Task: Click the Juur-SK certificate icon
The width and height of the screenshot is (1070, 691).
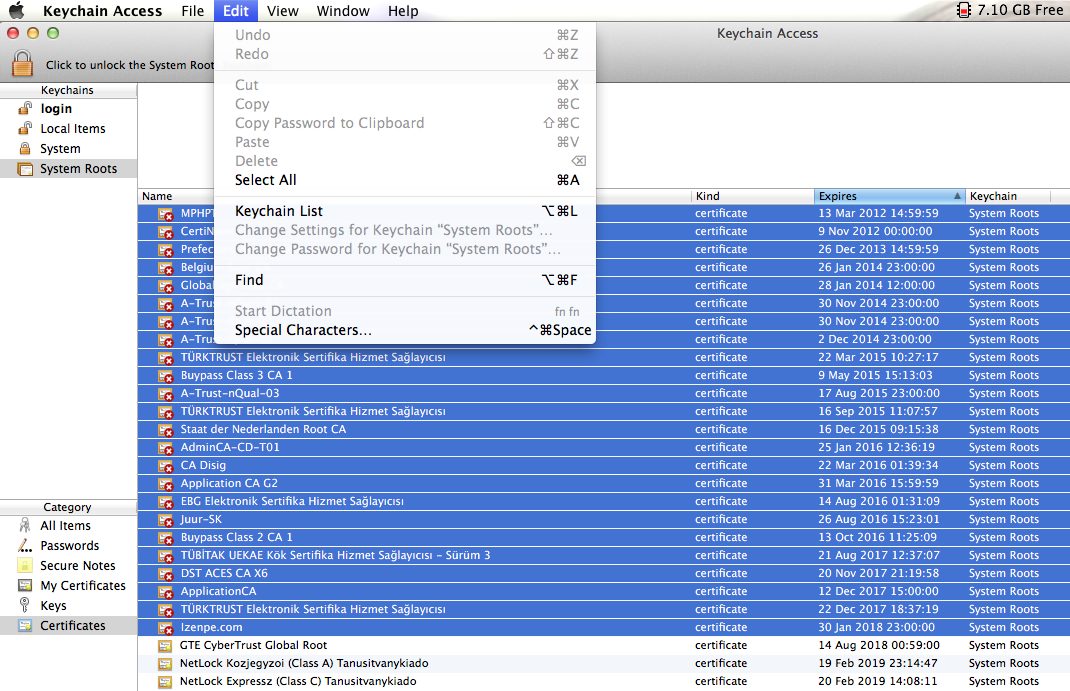Action: tap(166, 520)
